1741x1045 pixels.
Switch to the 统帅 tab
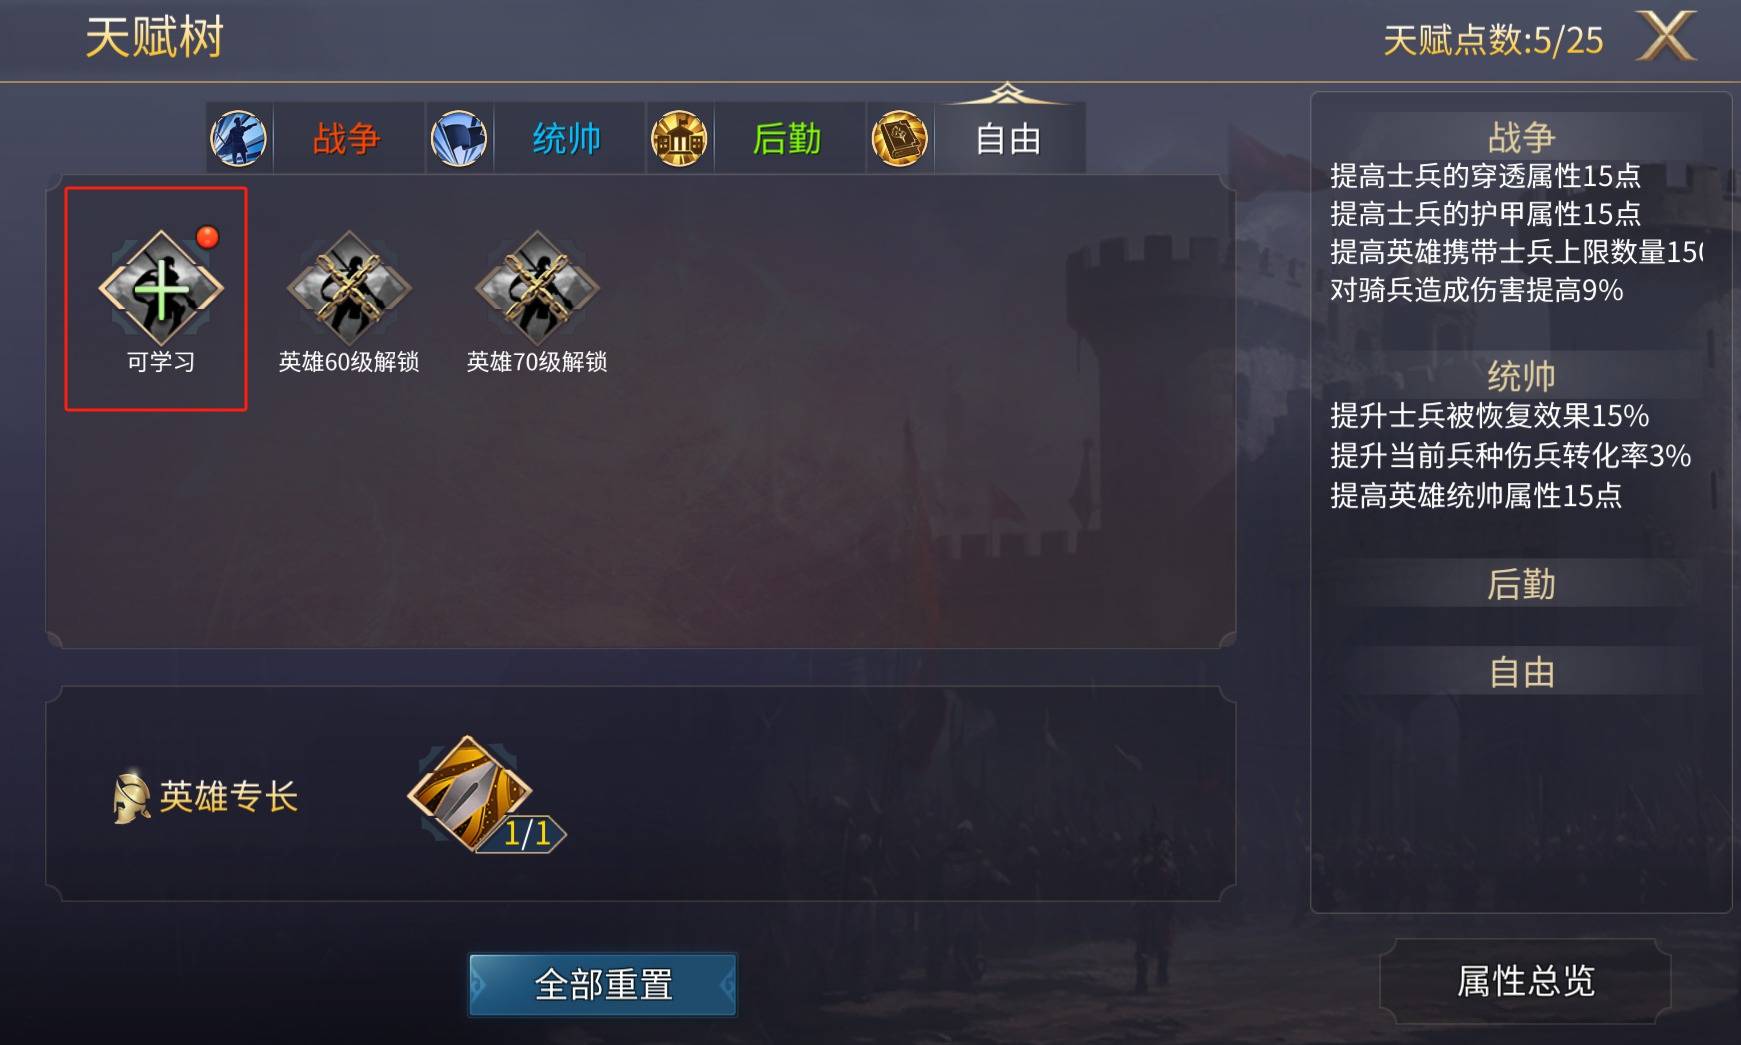pyautogui.click(x=566, y=138)
